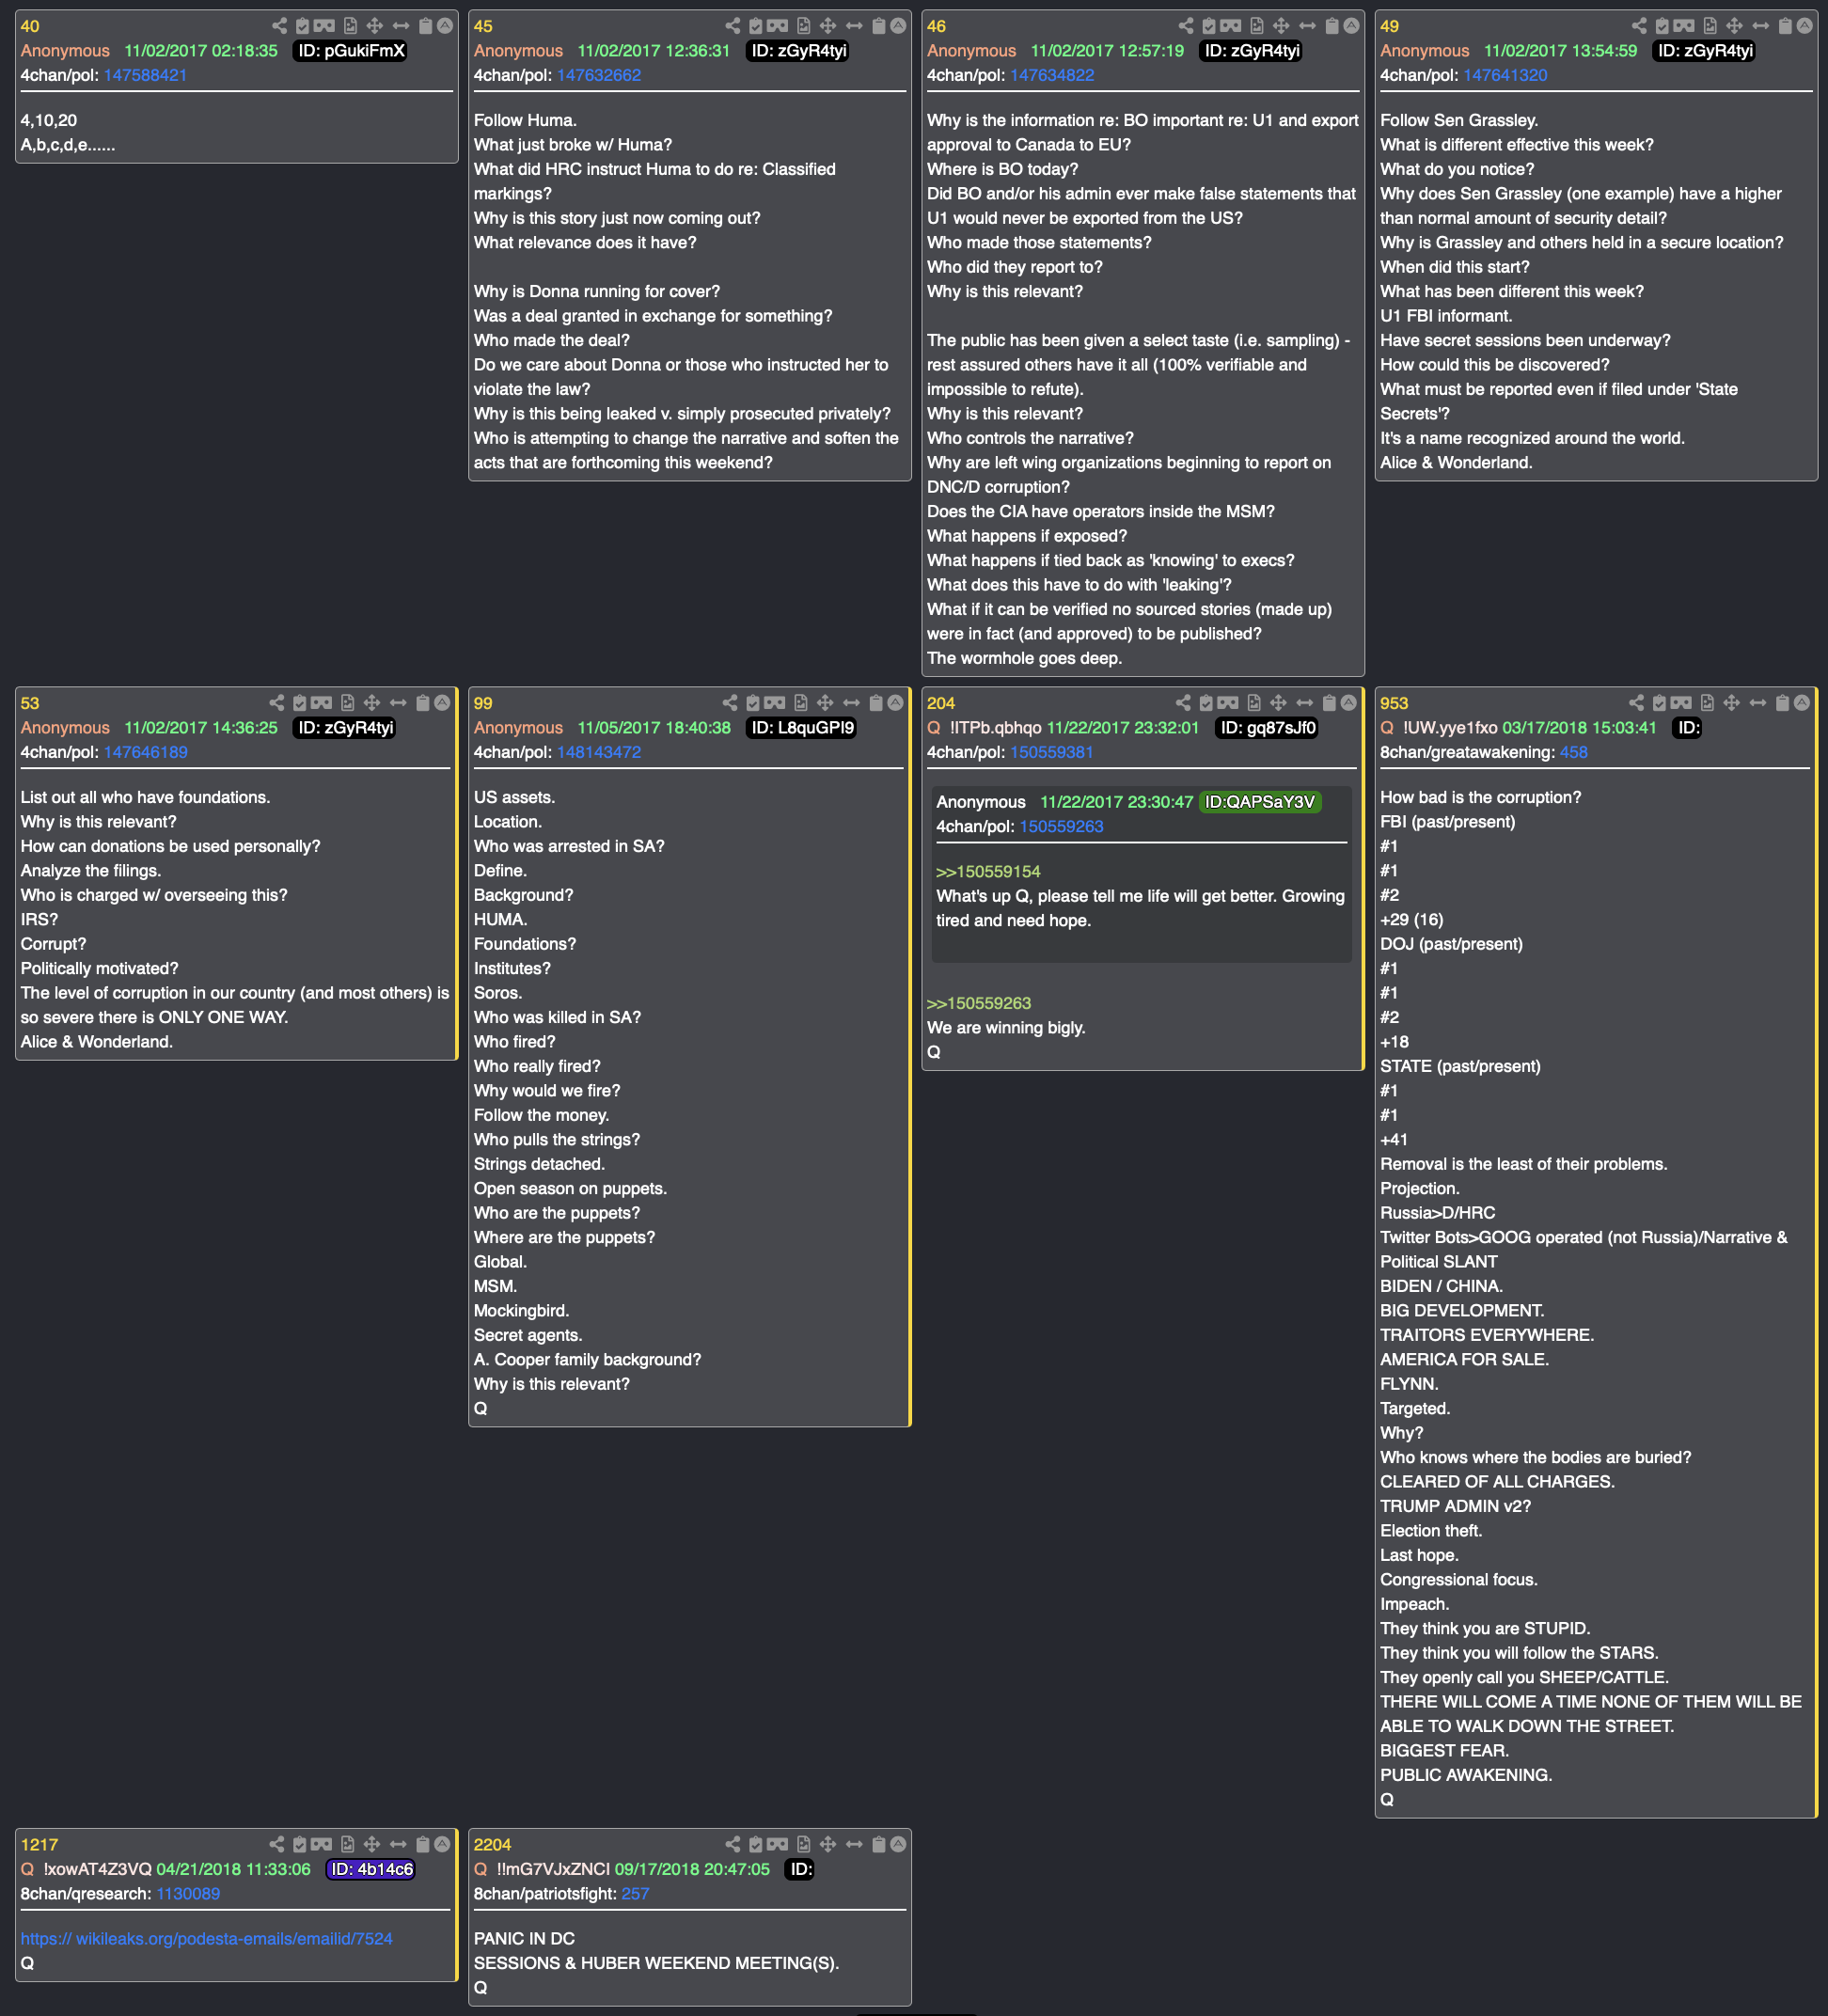Click the share icon on post 40
Viewport: 1828px width, 2016px height.
click(279, 26)
